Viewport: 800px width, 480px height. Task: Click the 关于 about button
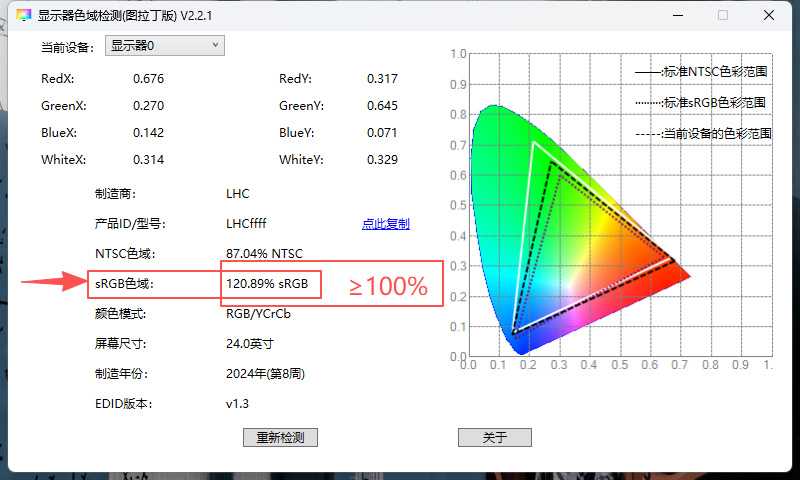click(x=494, y=438)
